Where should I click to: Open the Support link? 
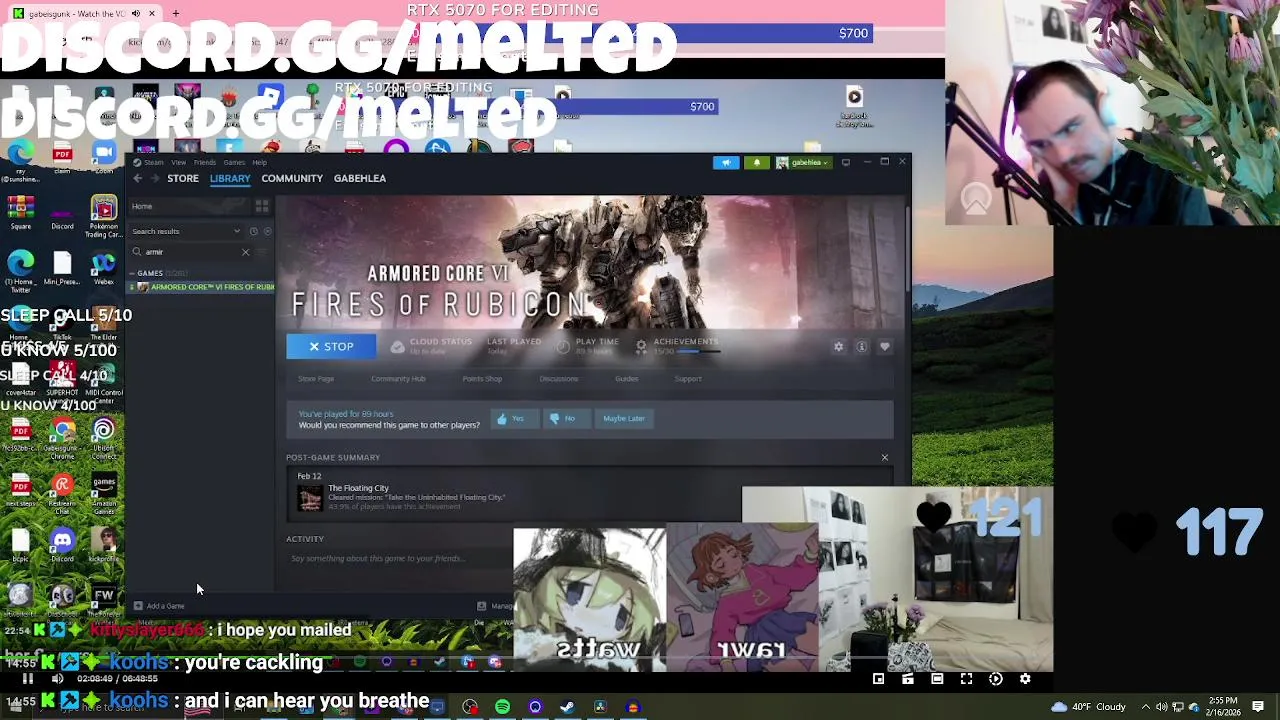688,379
